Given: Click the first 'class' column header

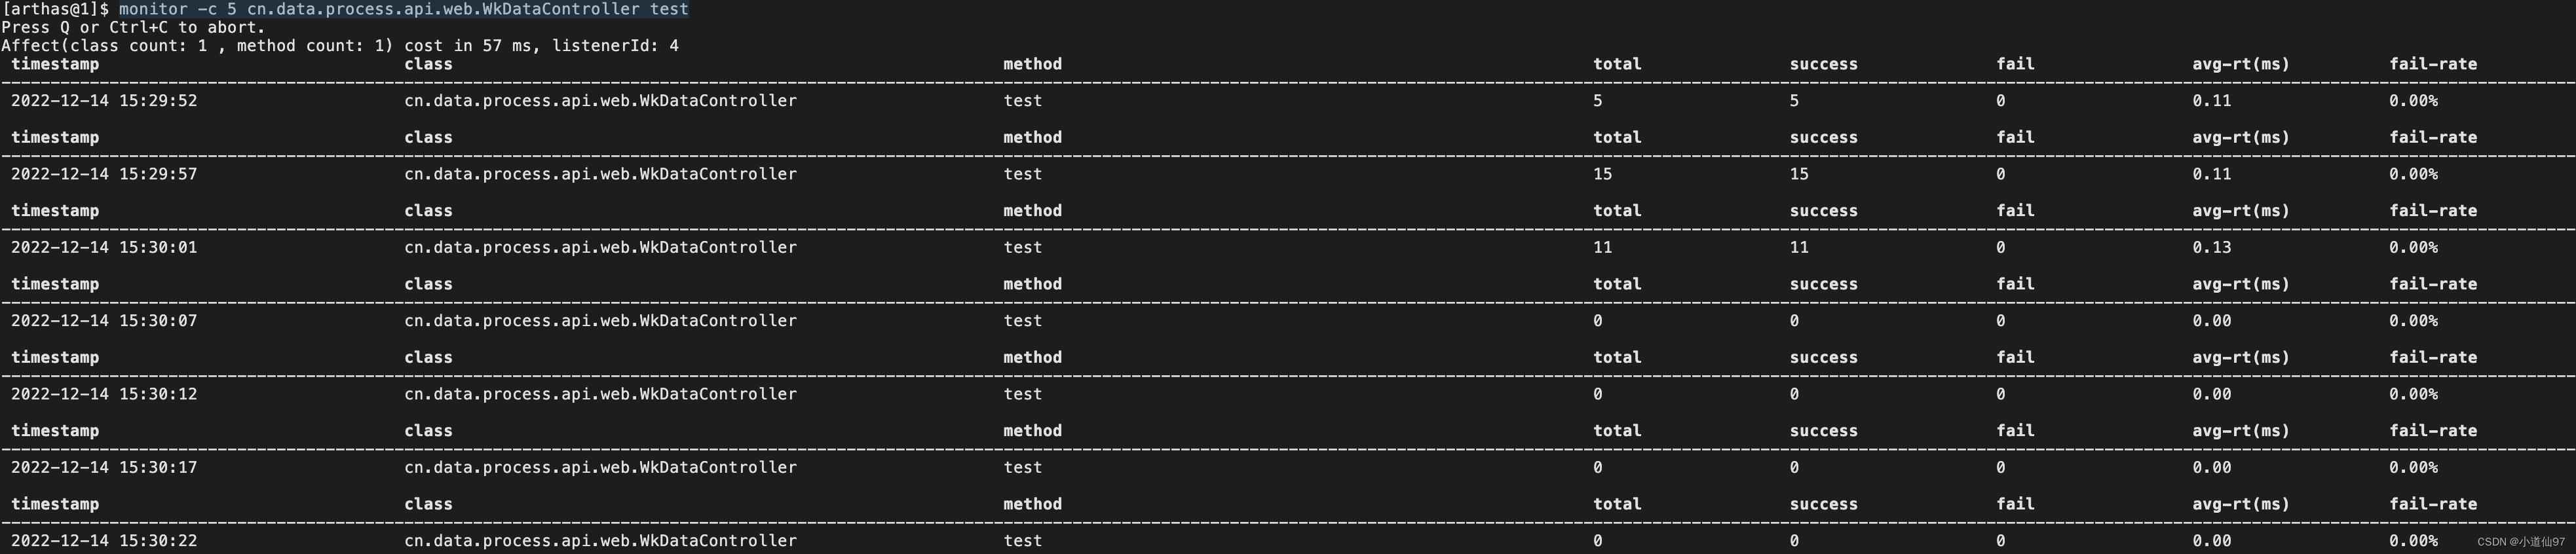Looking at the screenshot, I should [x=428, y=64].
